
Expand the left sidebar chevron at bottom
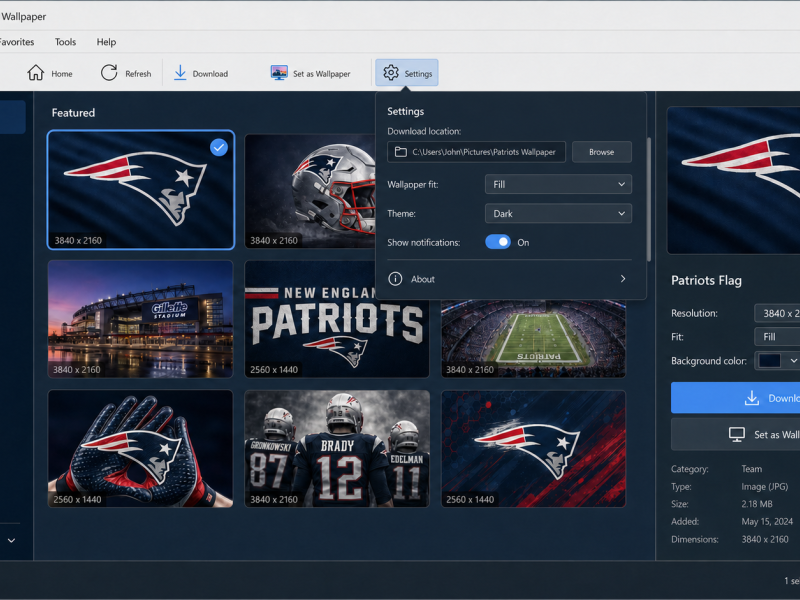pyautogui.click(x=11, y=540)
